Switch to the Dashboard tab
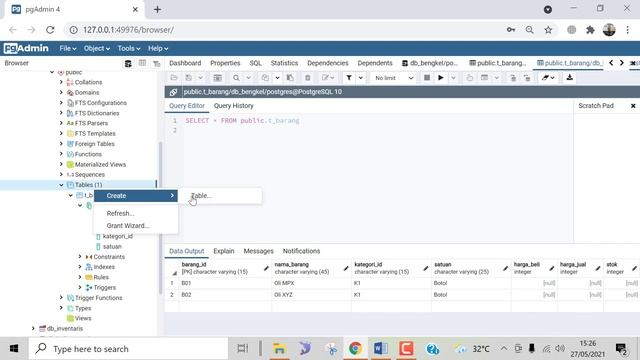The height and width of the screenshot is (360, 640). pos(185,63)
